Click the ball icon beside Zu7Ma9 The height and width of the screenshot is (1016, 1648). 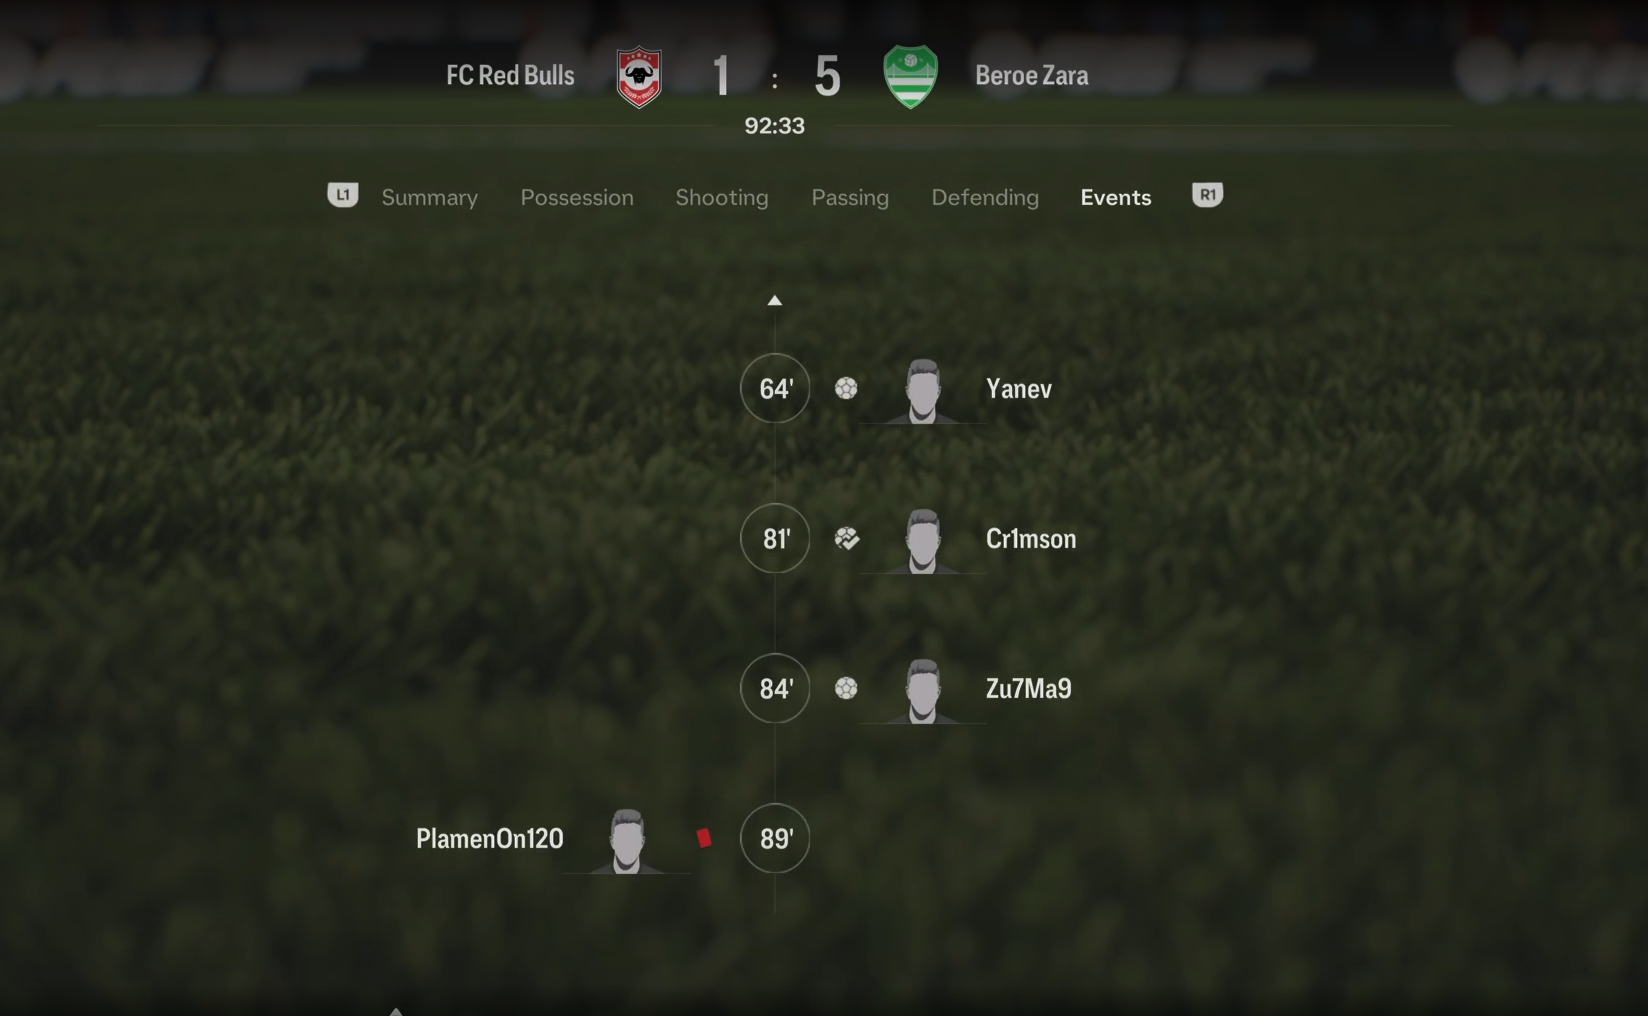coord(846,688)
